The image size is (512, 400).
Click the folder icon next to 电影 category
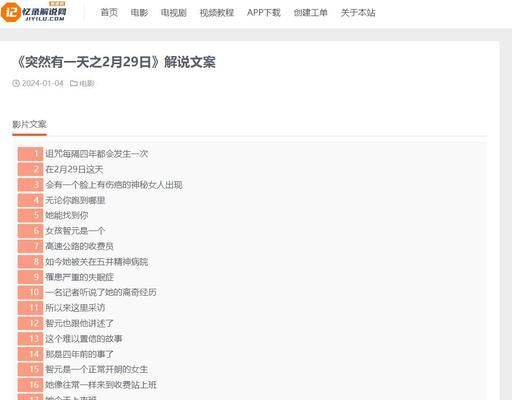tap(74, 83)
